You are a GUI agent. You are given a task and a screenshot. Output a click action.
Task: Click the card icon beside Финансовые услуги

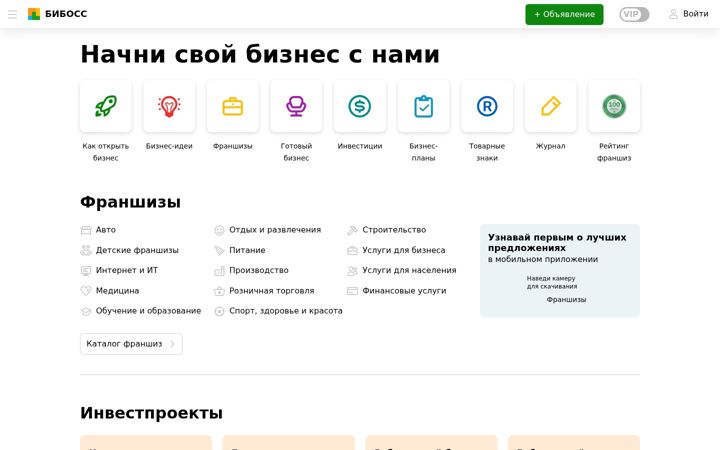pyautogui.click(x=352, y=291)
